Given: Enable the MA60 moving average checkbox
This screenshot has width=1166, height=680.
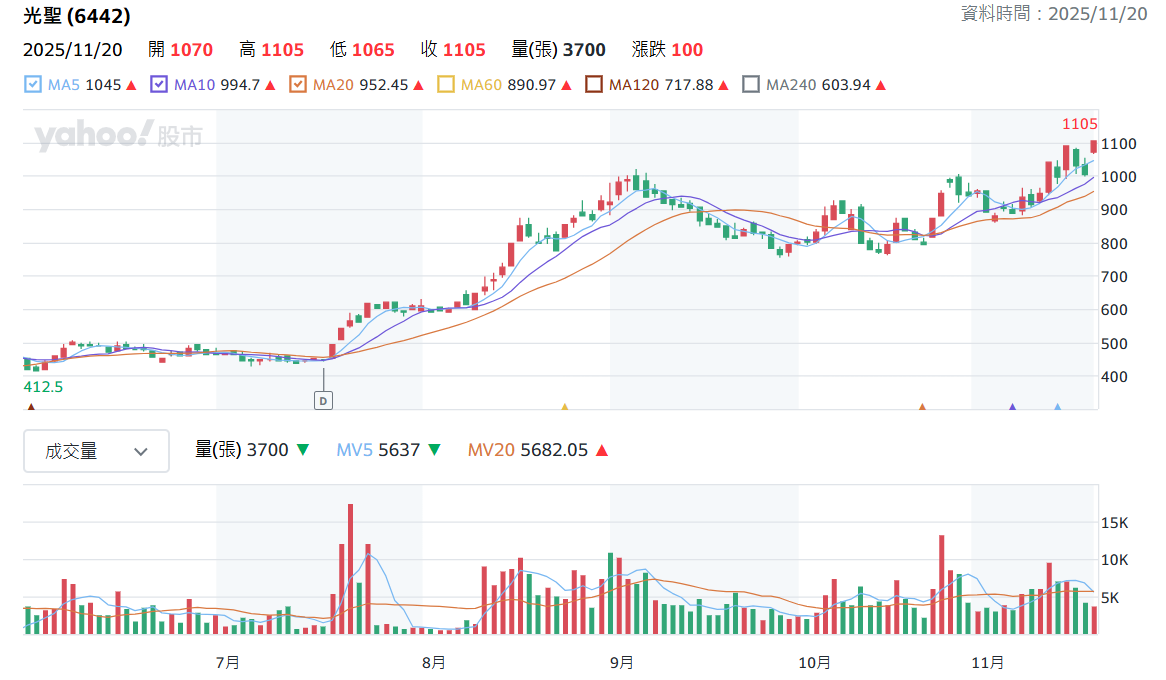Looking at the screenshot, I should (x=445, y=85).
